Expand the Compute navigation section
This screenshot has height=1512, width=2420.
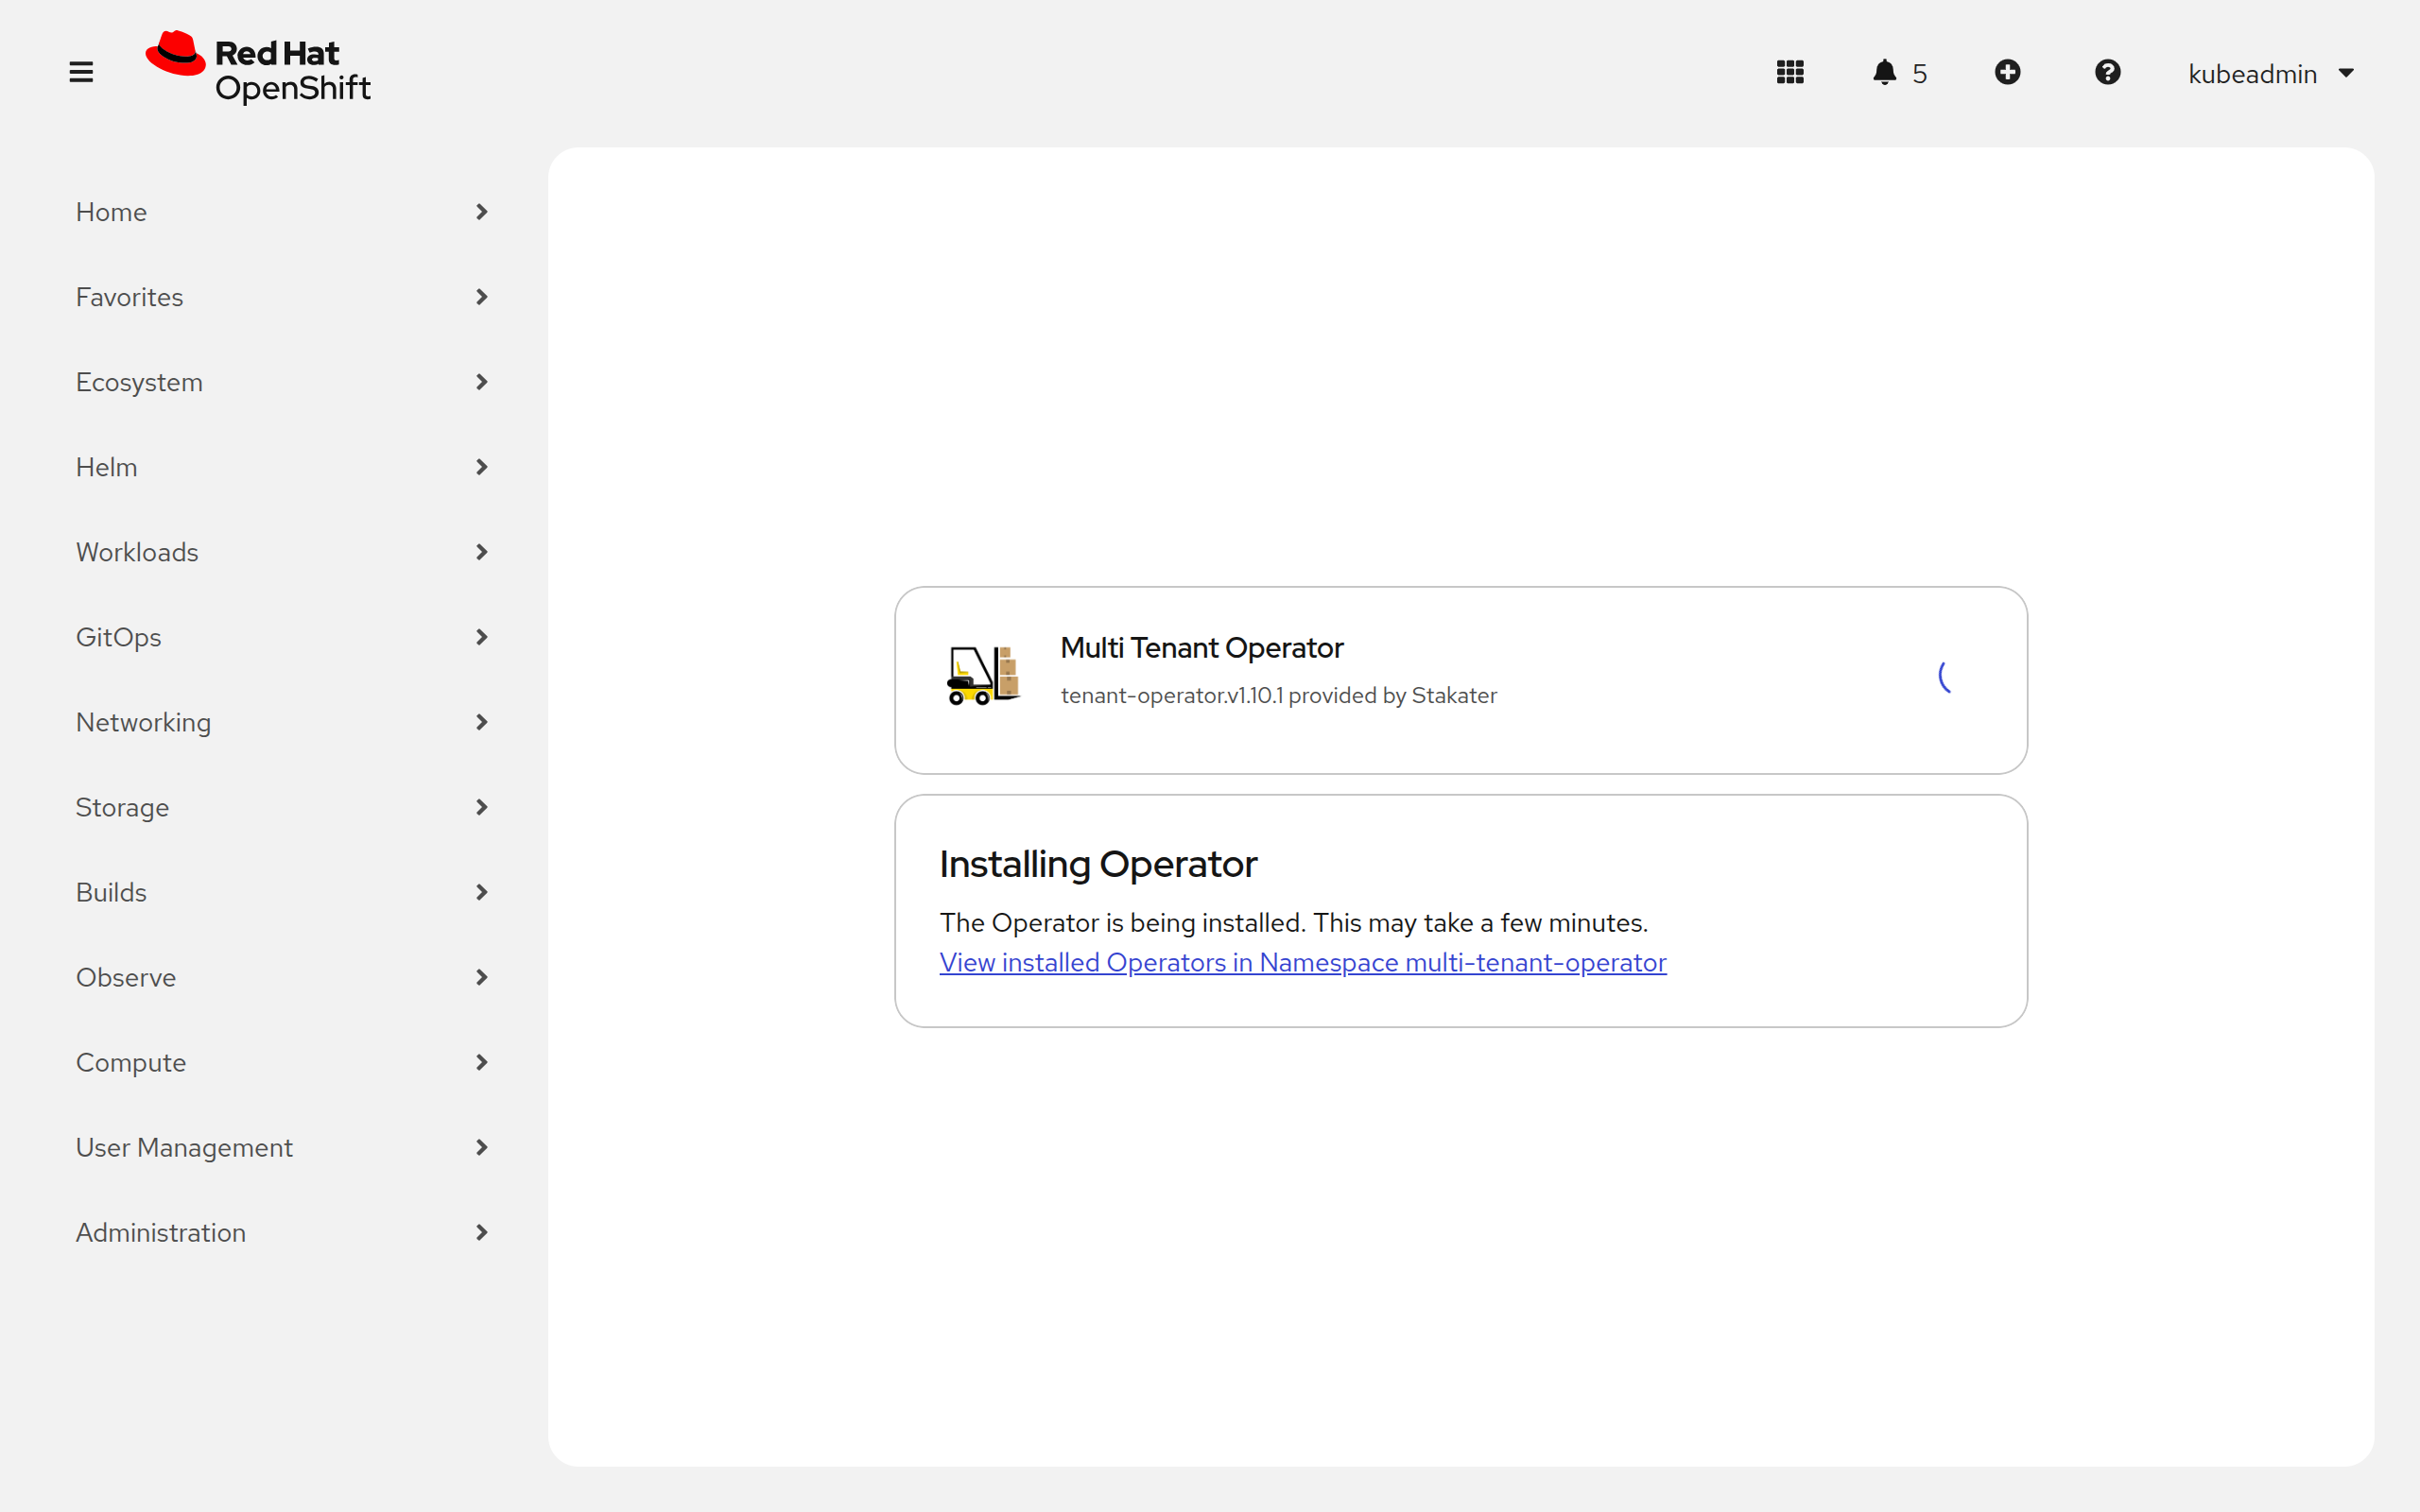click(282, 1062)
